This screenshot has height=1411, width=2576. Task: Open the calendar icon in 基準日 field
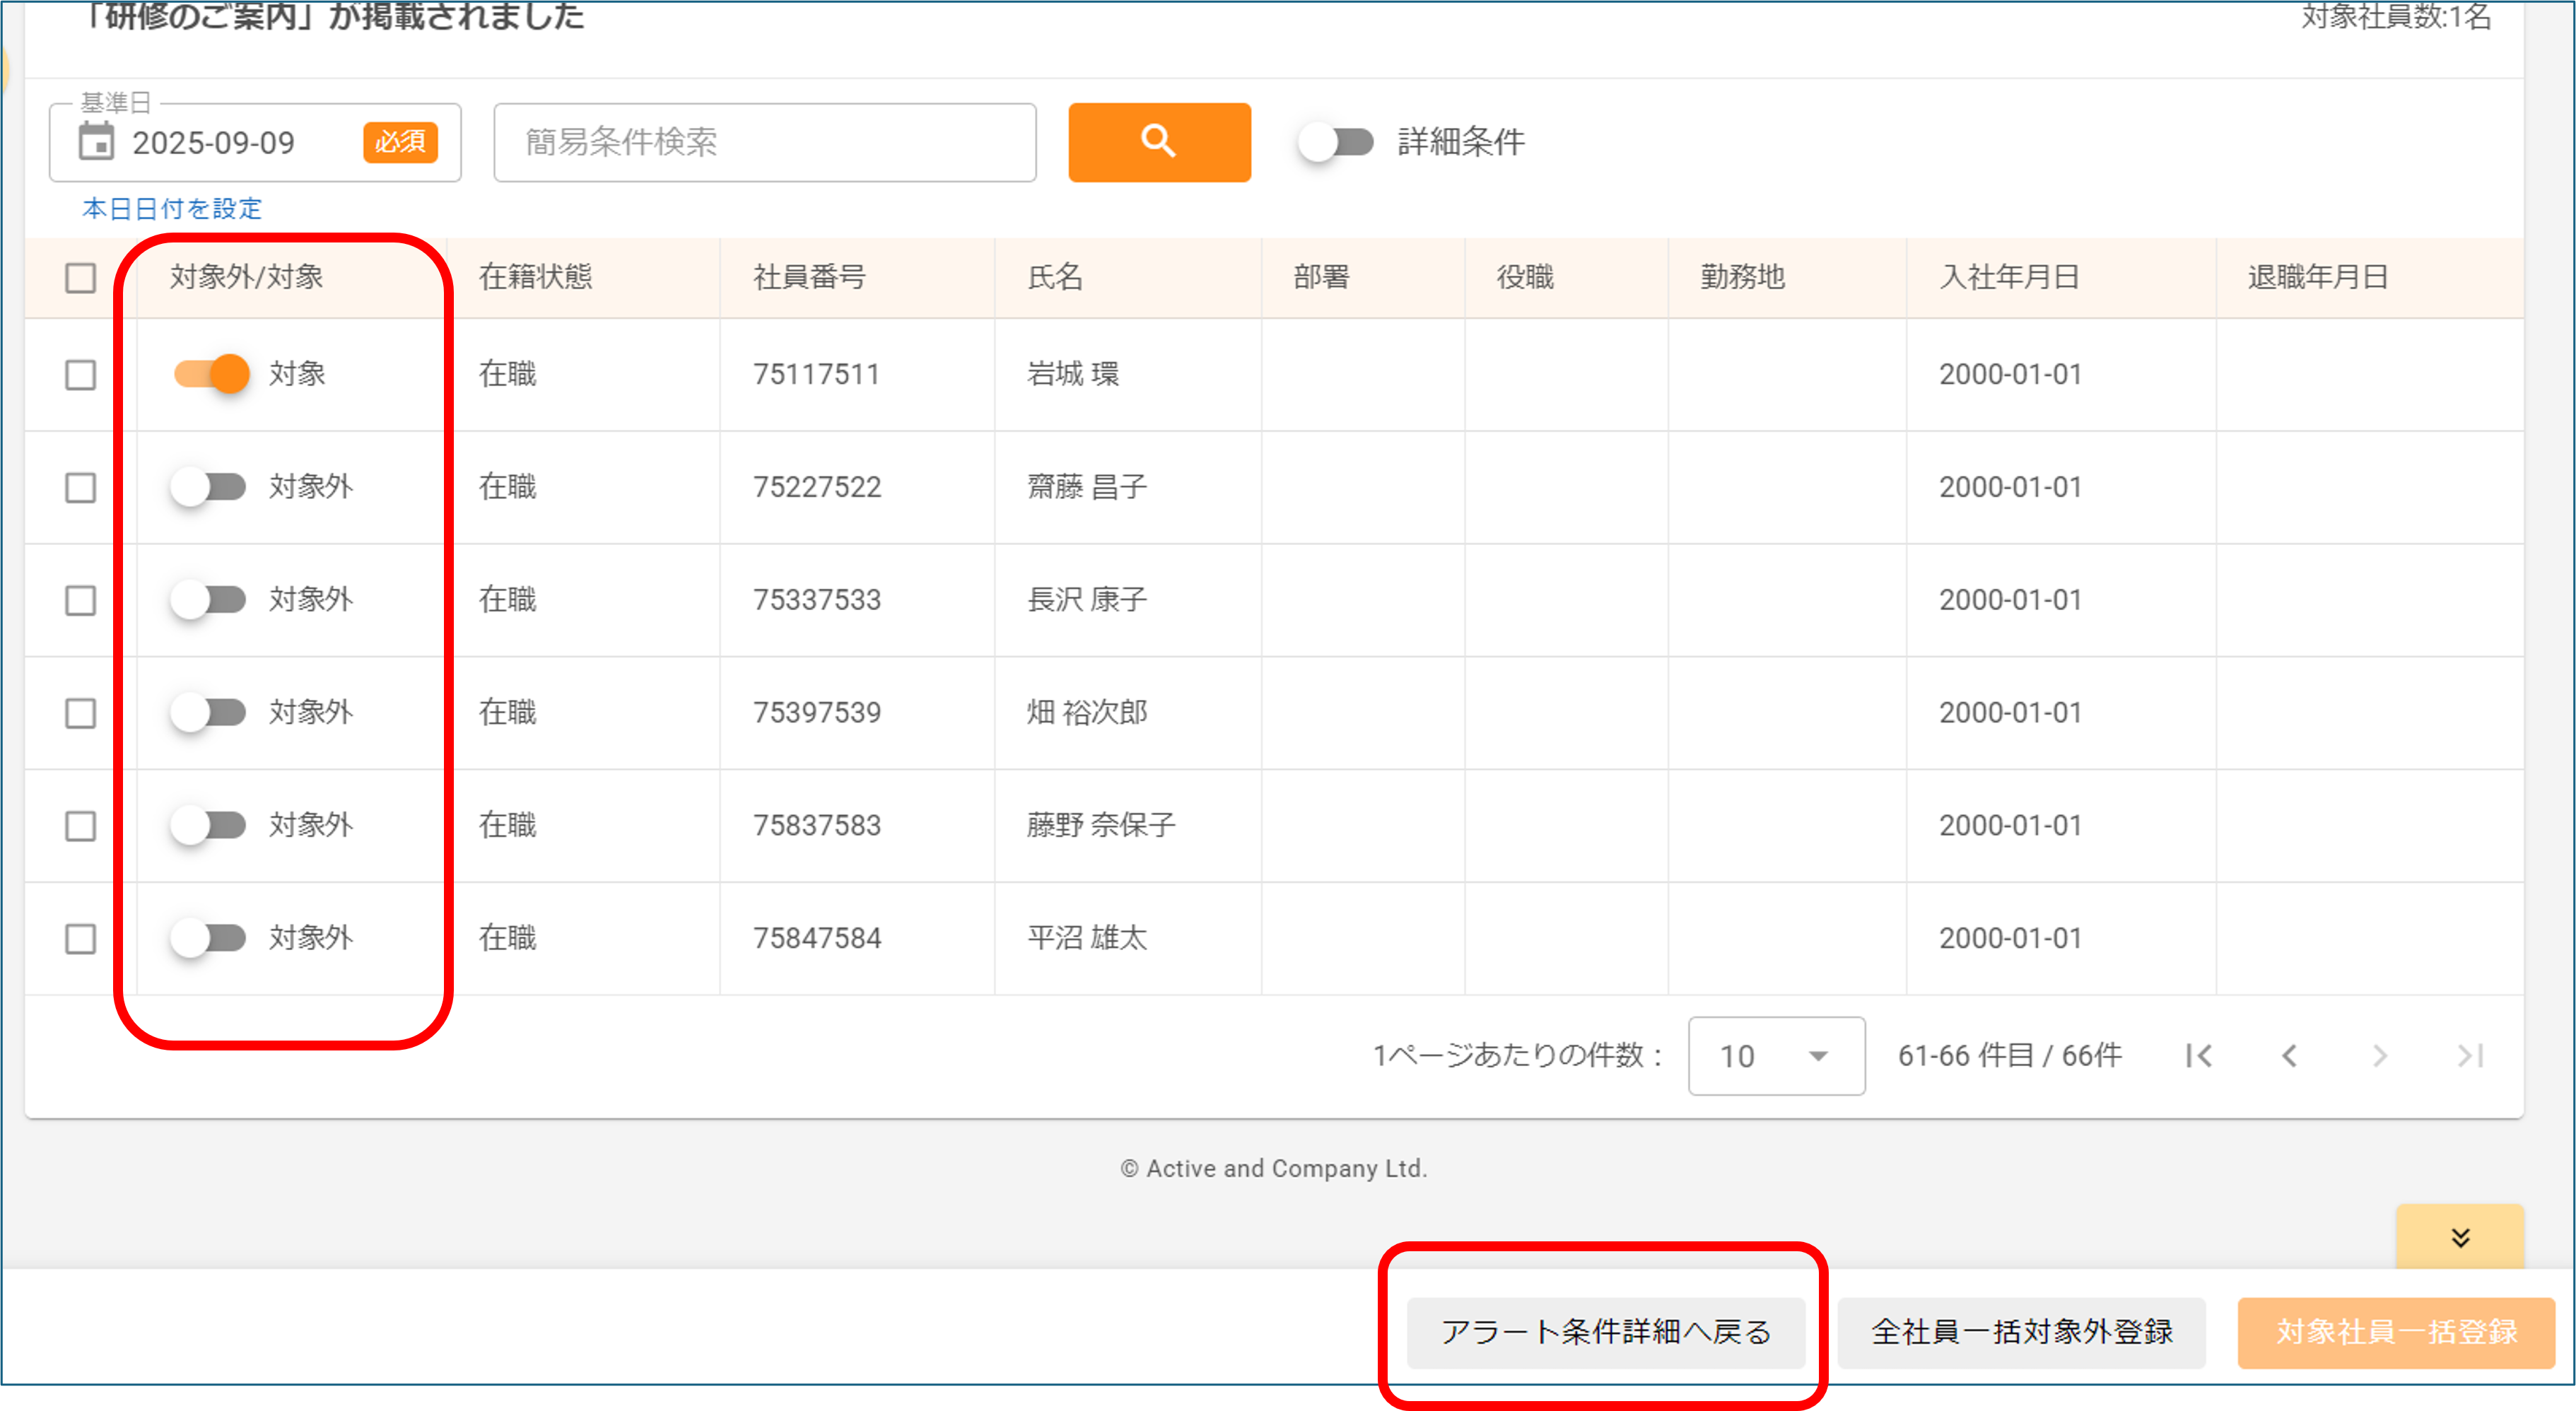click(x=95, y=143)
